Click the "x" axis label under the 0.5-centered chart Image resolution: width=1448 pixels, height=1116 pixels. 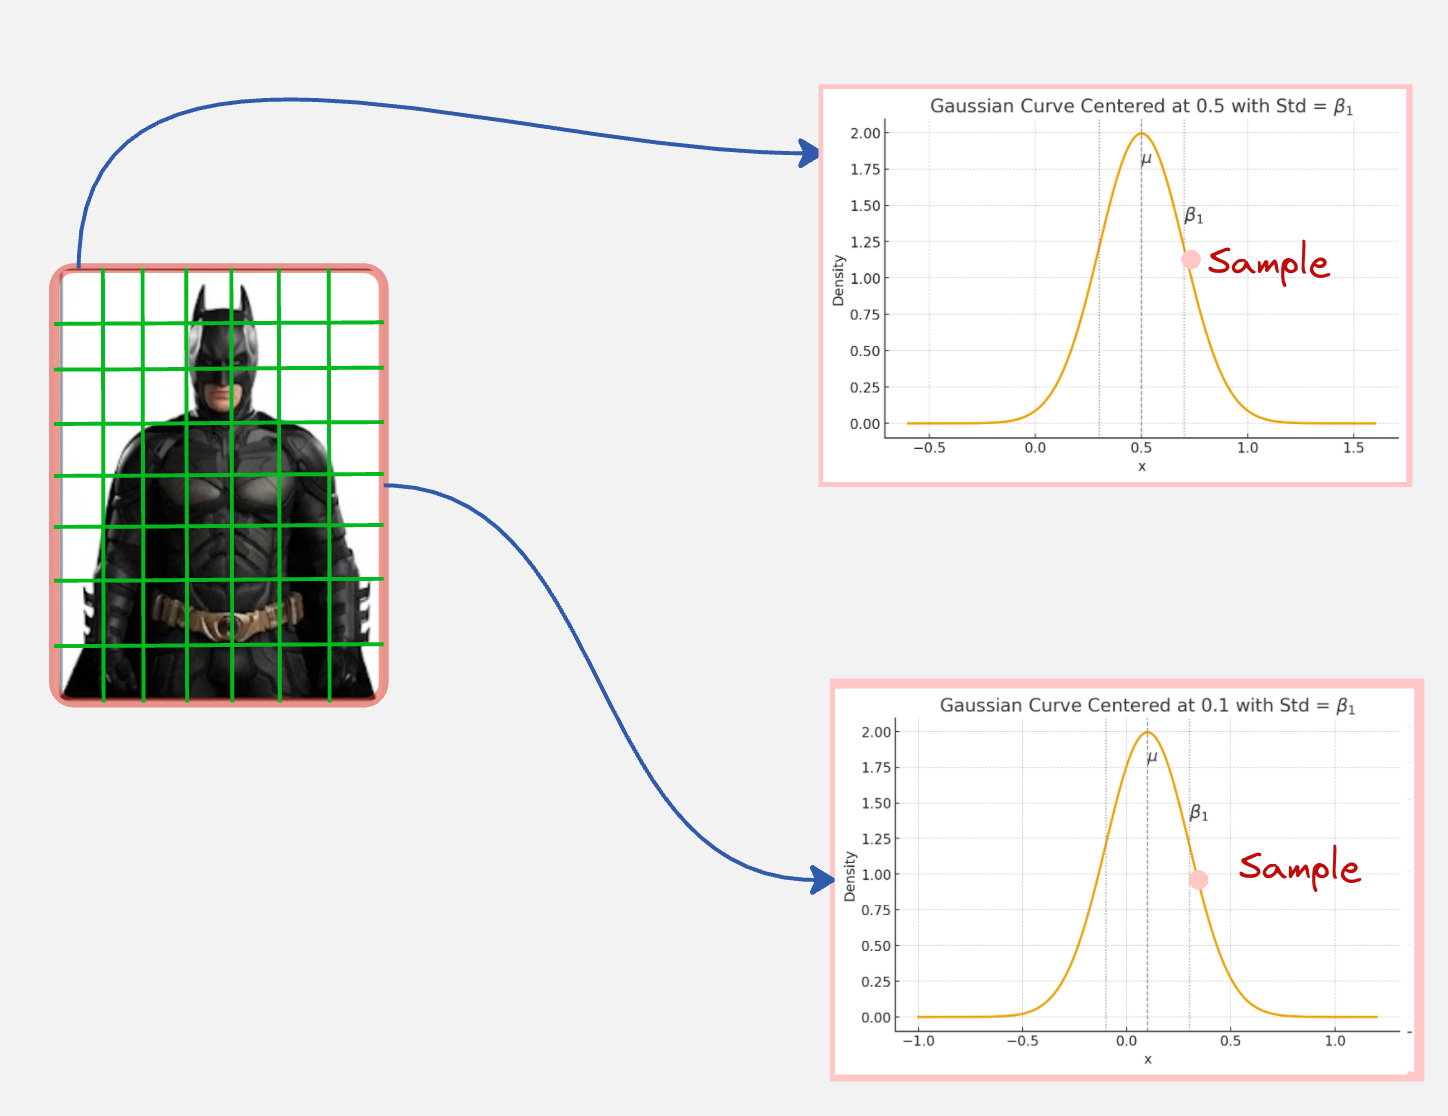pyautogui.click(x=1142, y=466)
